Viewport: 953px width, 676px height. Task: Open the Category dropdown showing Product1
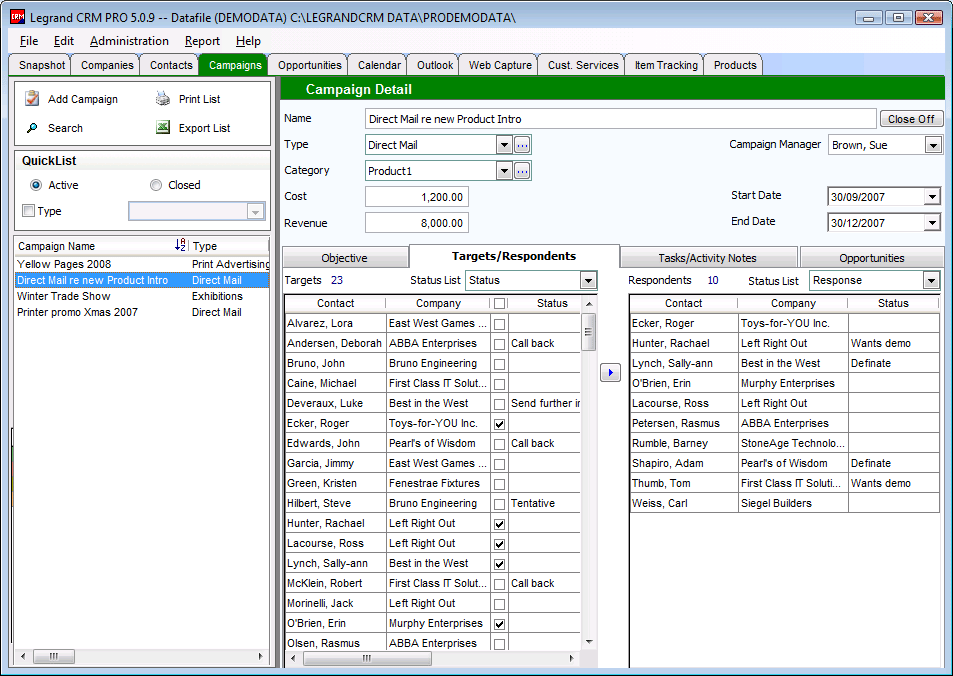pyautogui.click(x=504, y=171)
